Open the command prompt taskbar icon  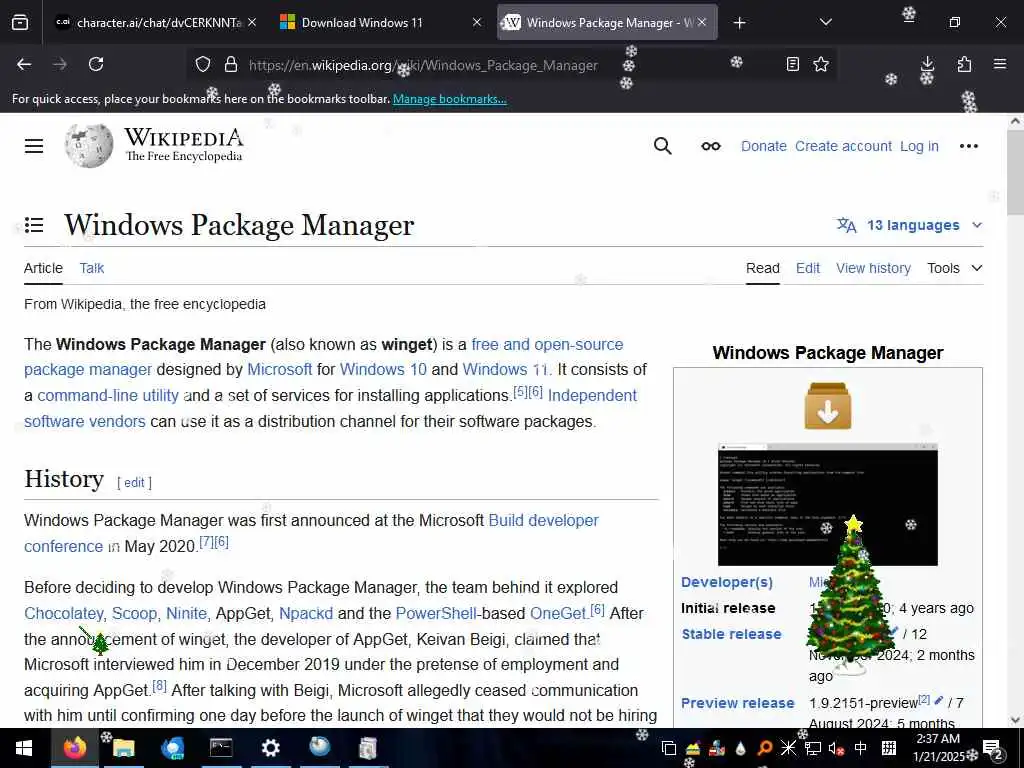[x=221, y=748]
